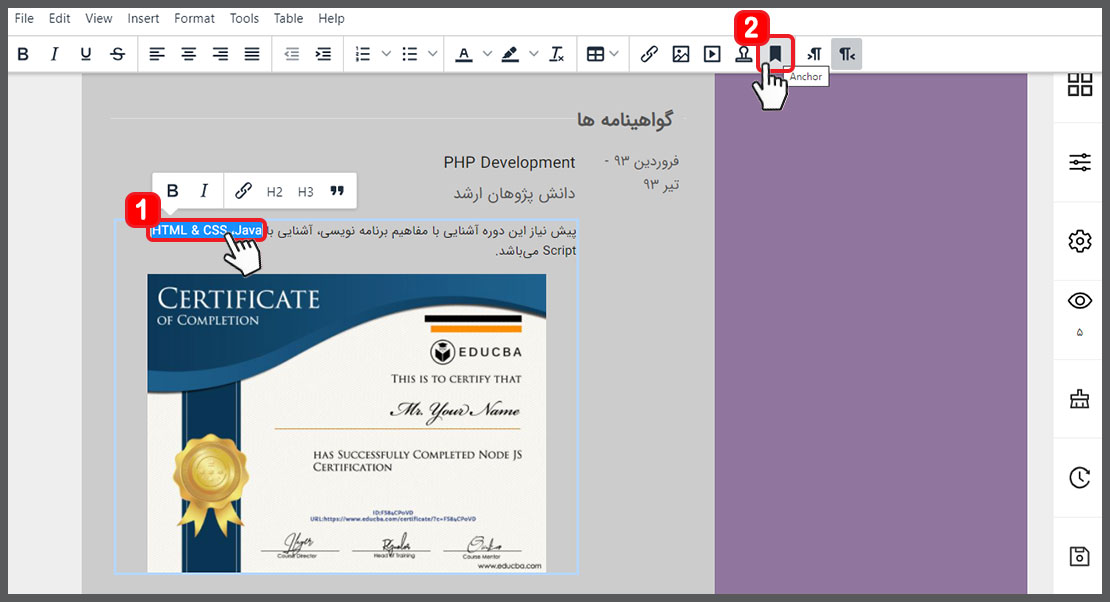Toggle bold in the main toolbar
Image resolution: width=1110 pixels, height=602 pixels.
(23, 54)
